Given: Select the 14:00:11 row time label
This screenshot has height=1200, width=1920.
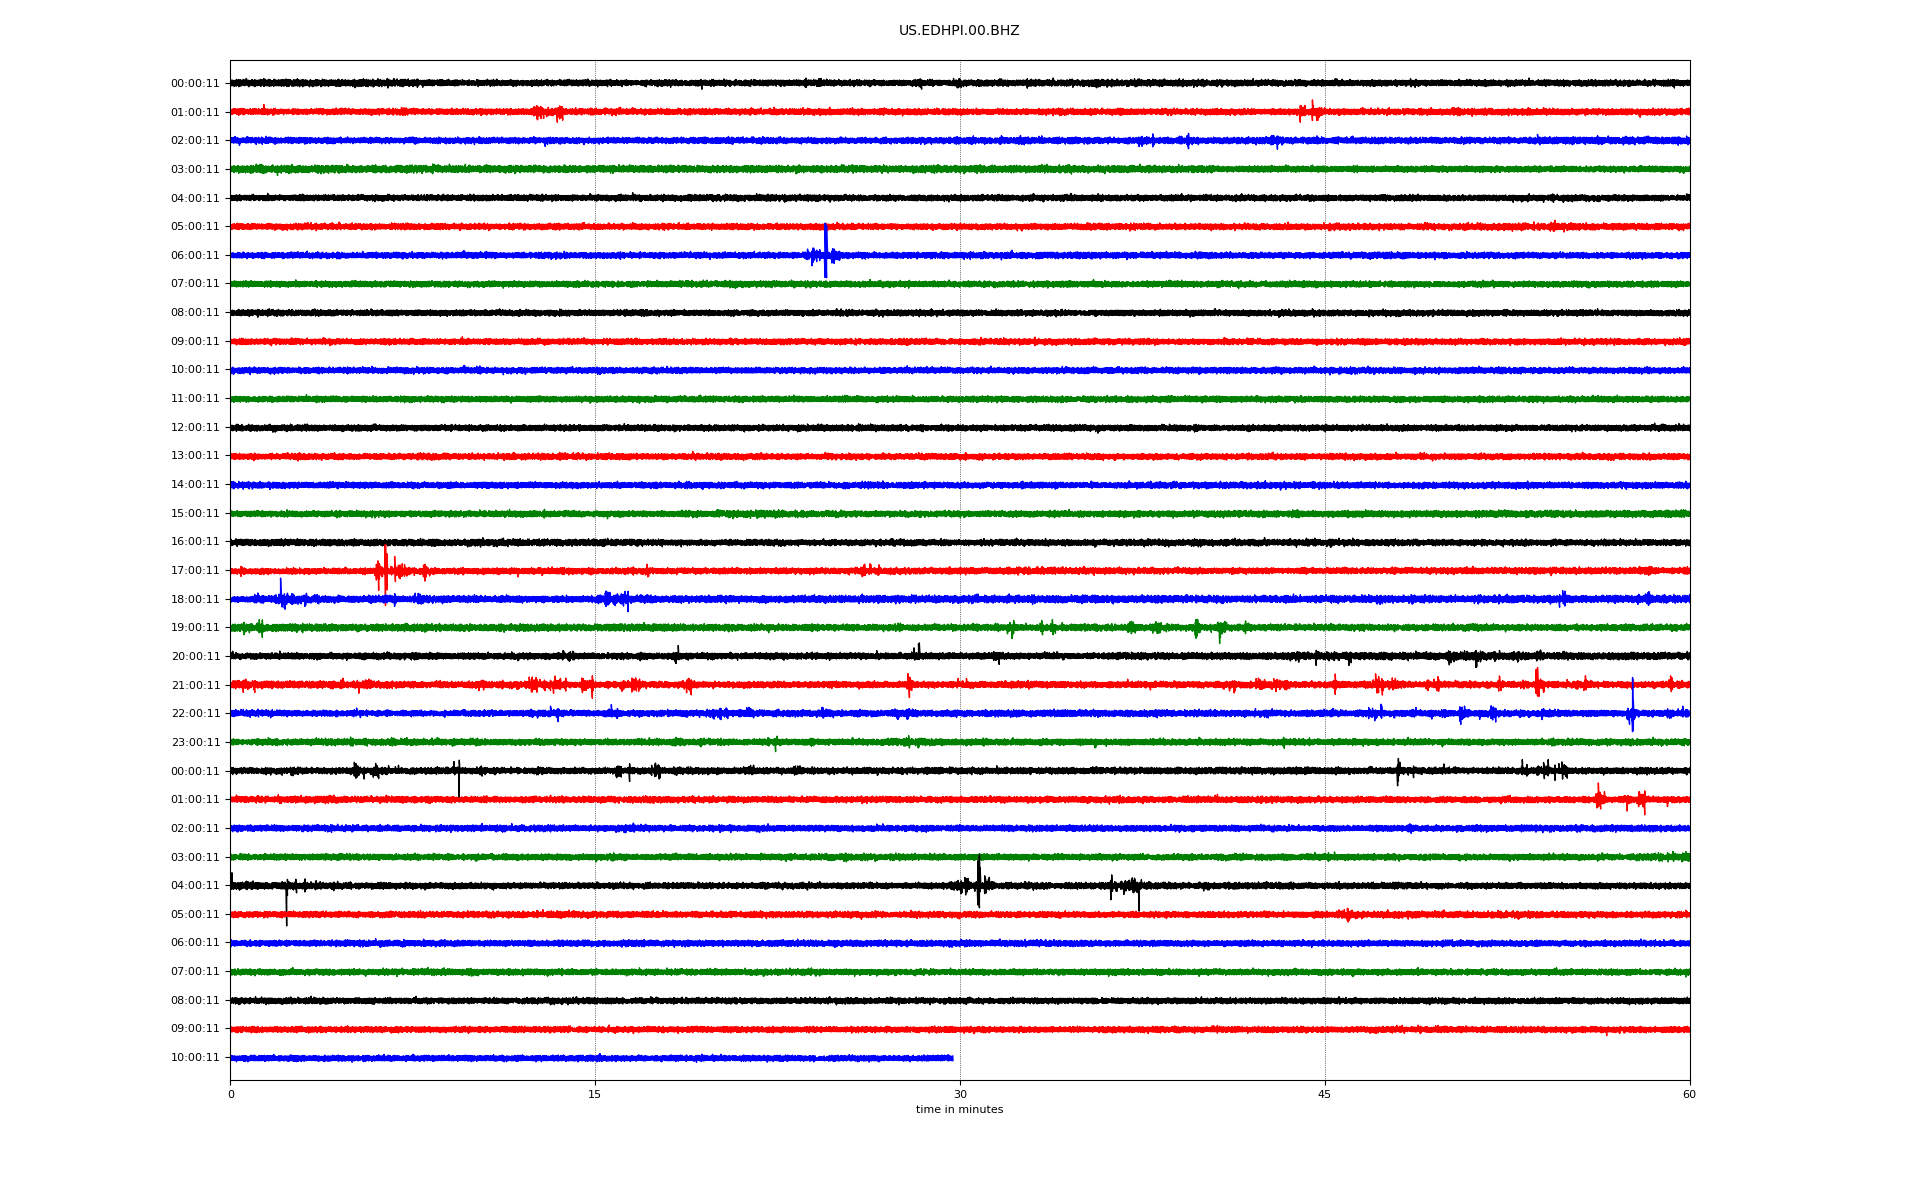Looking at the screenshot, I should coord(195,485).
